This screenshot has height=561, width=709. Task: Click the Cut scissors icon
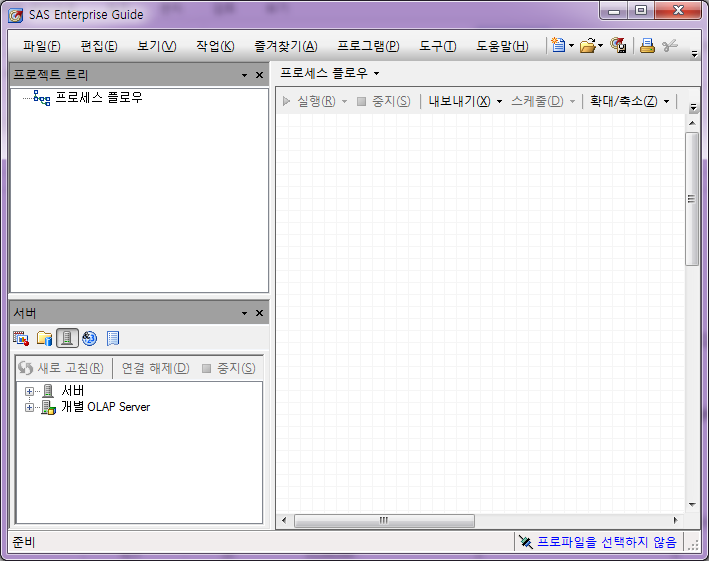[x=670, y=45]
